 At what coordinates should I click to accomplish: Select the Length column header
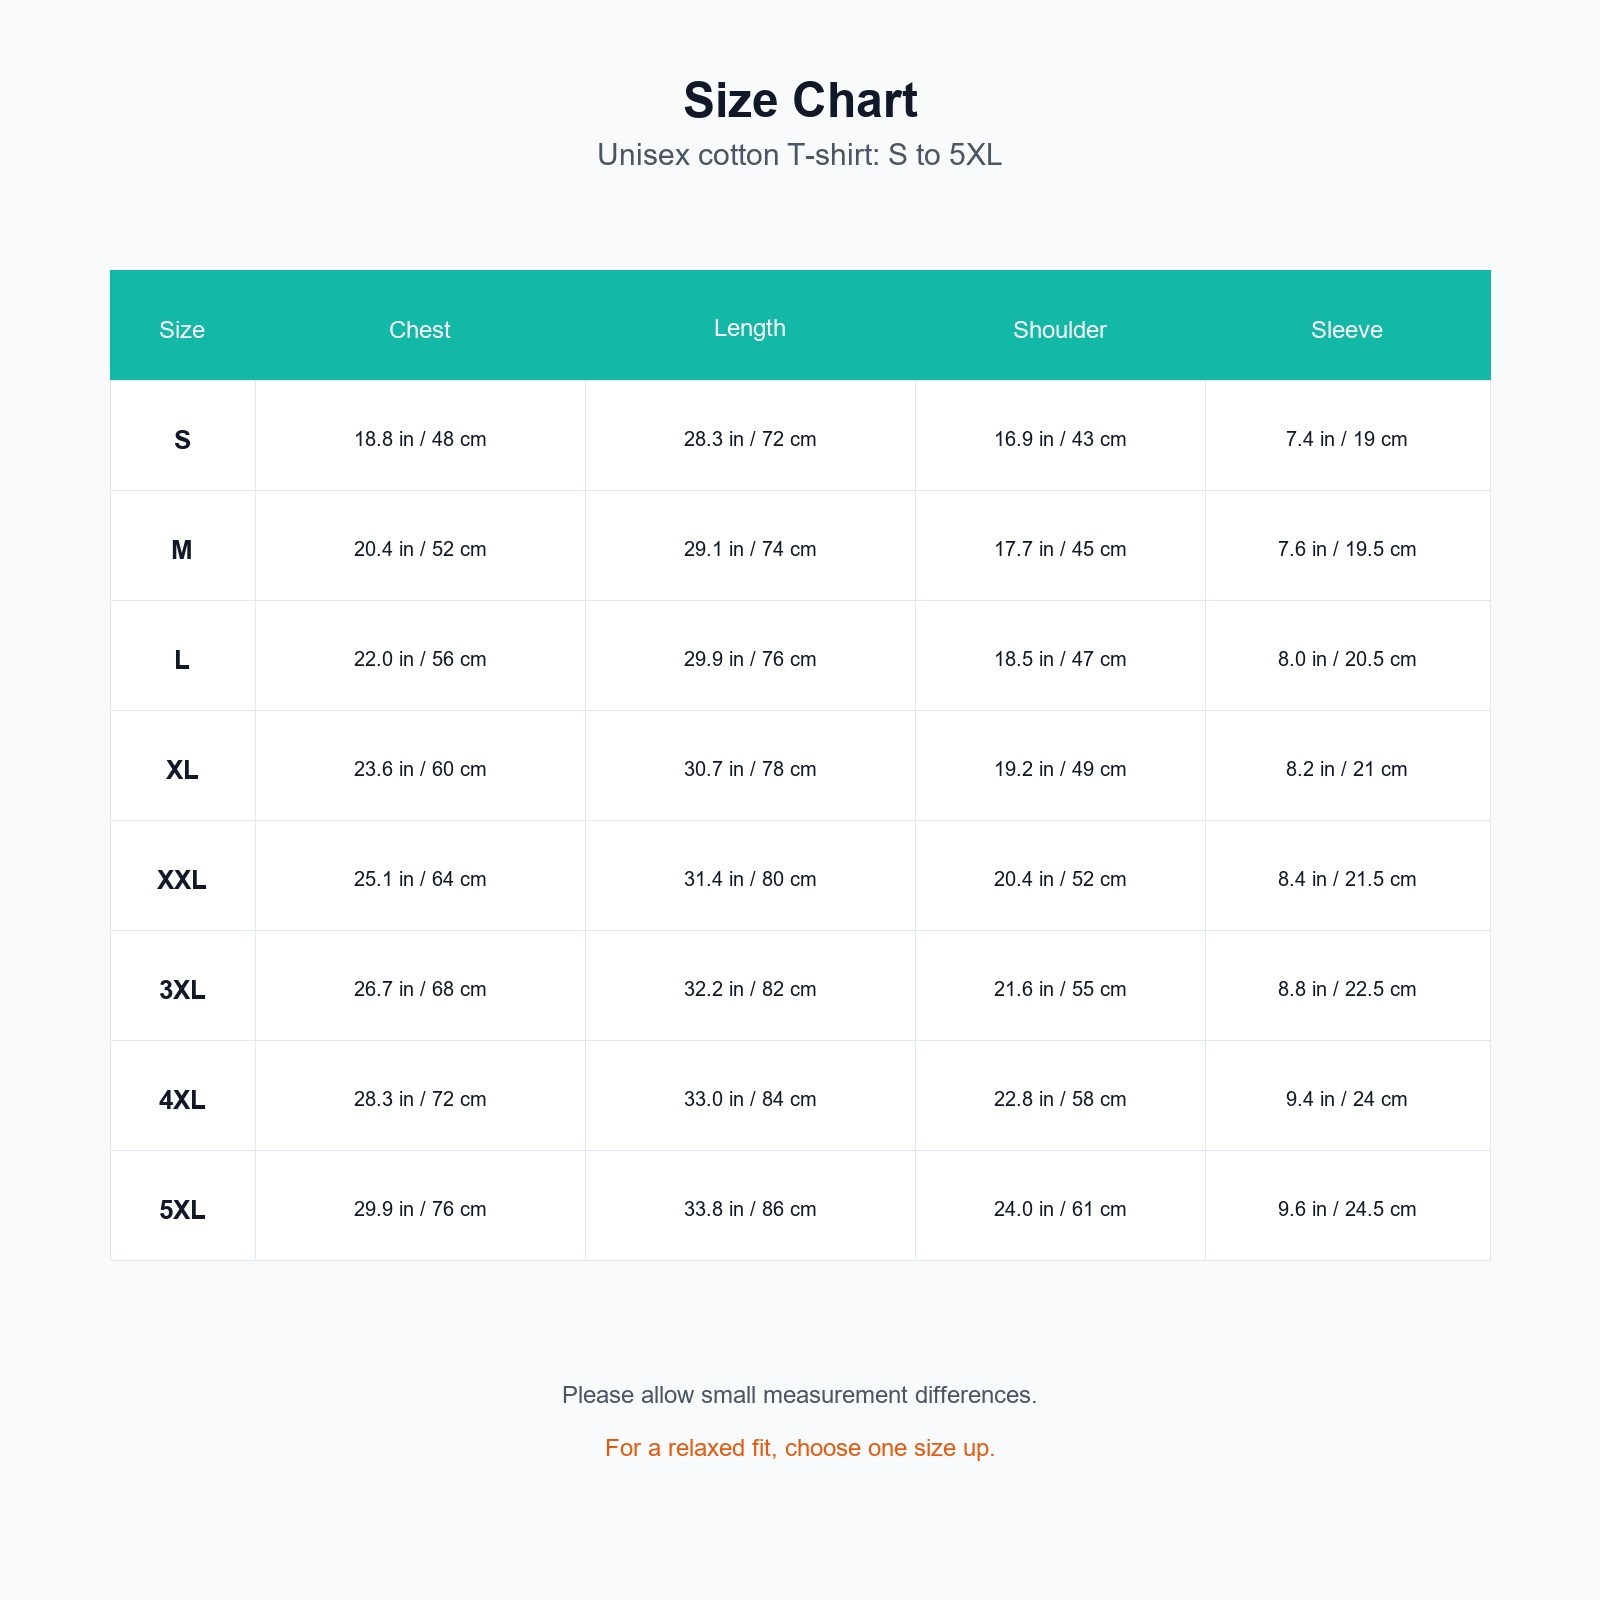[750, 328]
